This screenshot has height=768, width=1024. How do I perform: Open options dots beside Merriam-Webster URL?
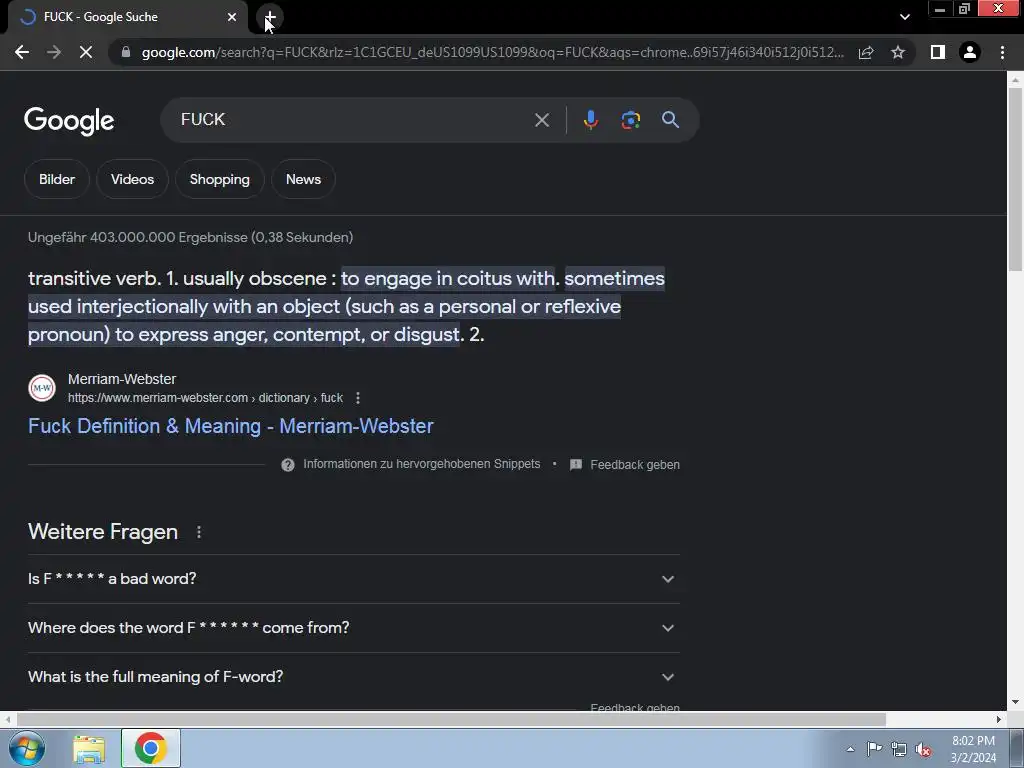pos(357,398)
